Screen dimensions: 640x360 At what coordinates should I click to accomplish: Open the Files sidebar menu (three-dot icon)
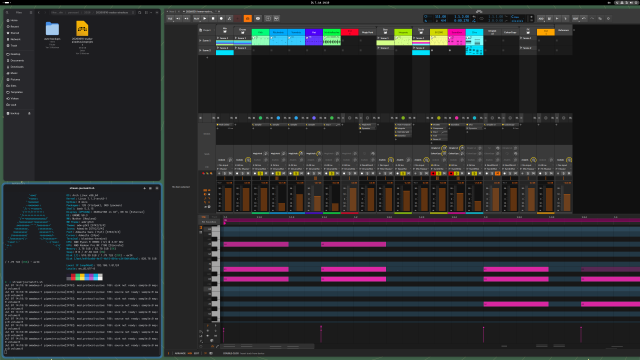pyautogui.click(x=31, y=13)
